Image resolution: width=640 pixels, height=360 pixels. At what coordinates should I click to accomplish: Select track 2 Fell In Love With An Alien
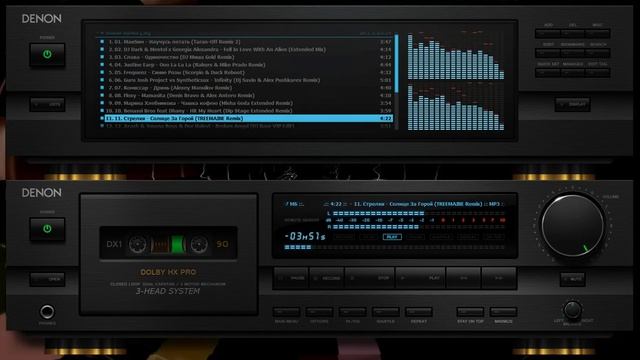[245, 49]
